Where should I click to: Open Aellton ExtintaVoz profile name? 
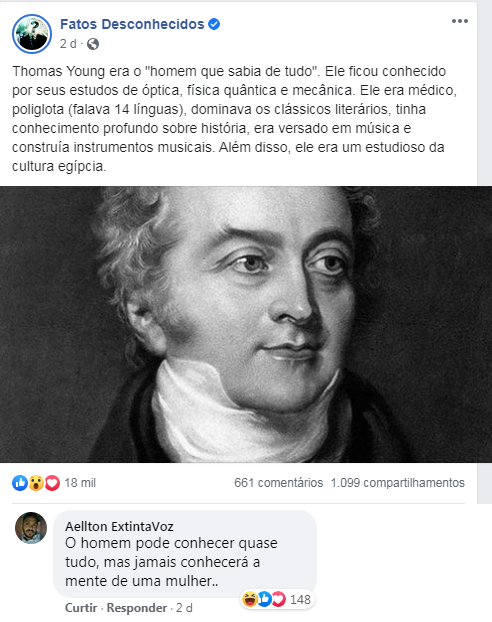coord(119,526)
